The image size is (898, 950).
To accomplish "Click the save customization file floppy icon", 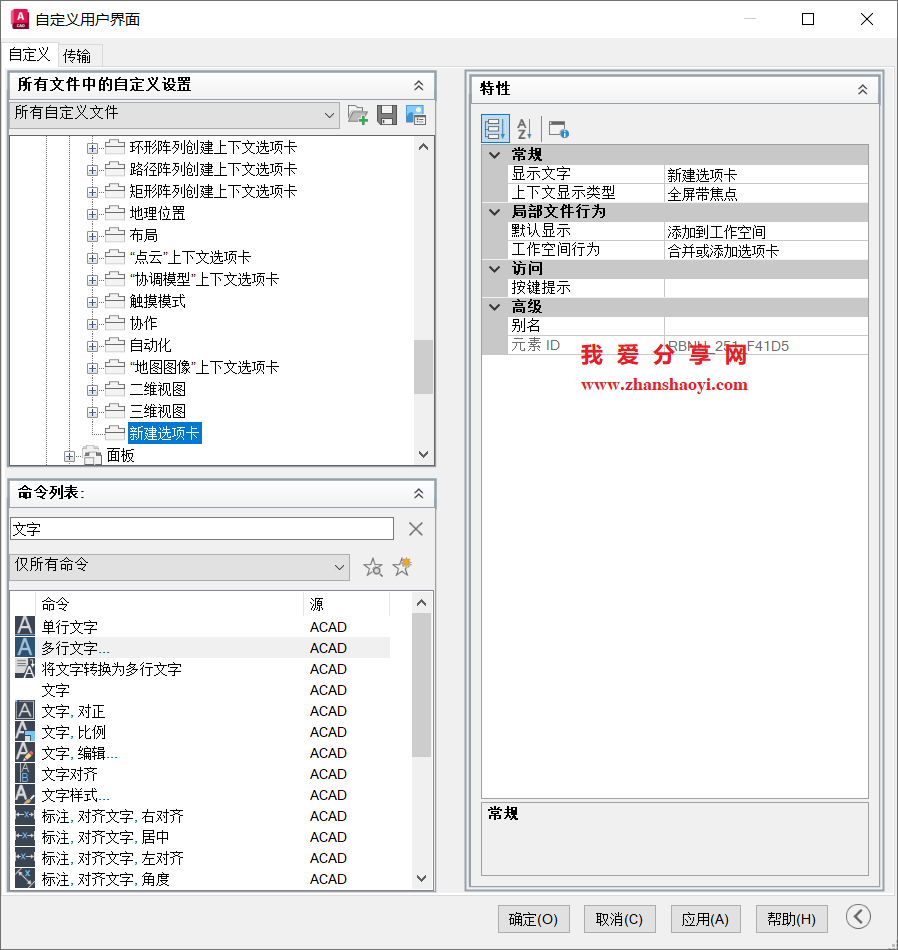I will [x=386, y=114].
